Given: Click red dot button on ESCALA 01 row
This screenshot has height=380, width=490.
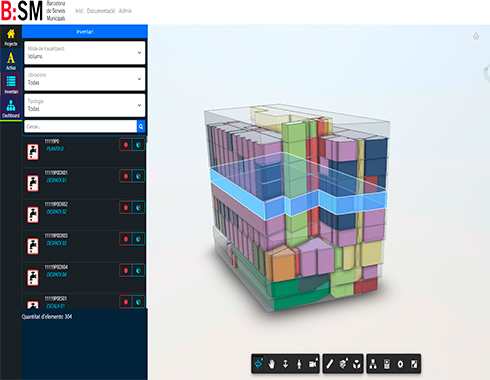Looking at the screenshot, I should (x=126, y=302).
